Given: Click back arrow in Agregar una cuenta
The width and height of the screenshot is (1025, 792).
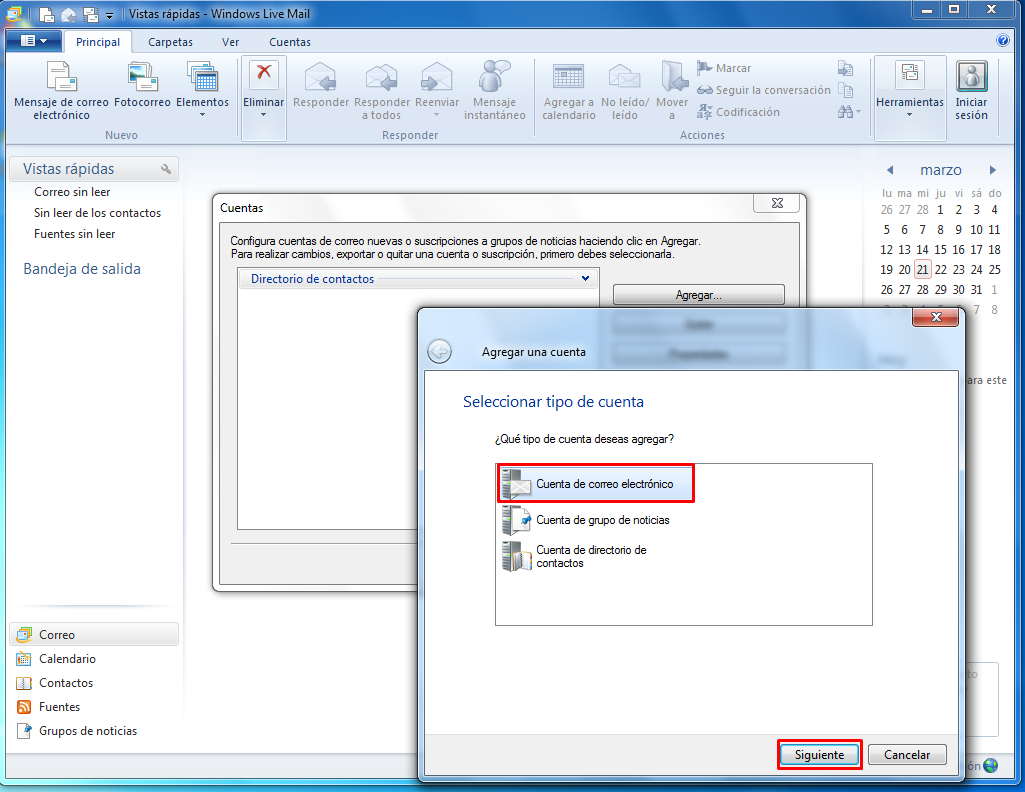Looking at the screenshot, I should (x=439, y=352).
